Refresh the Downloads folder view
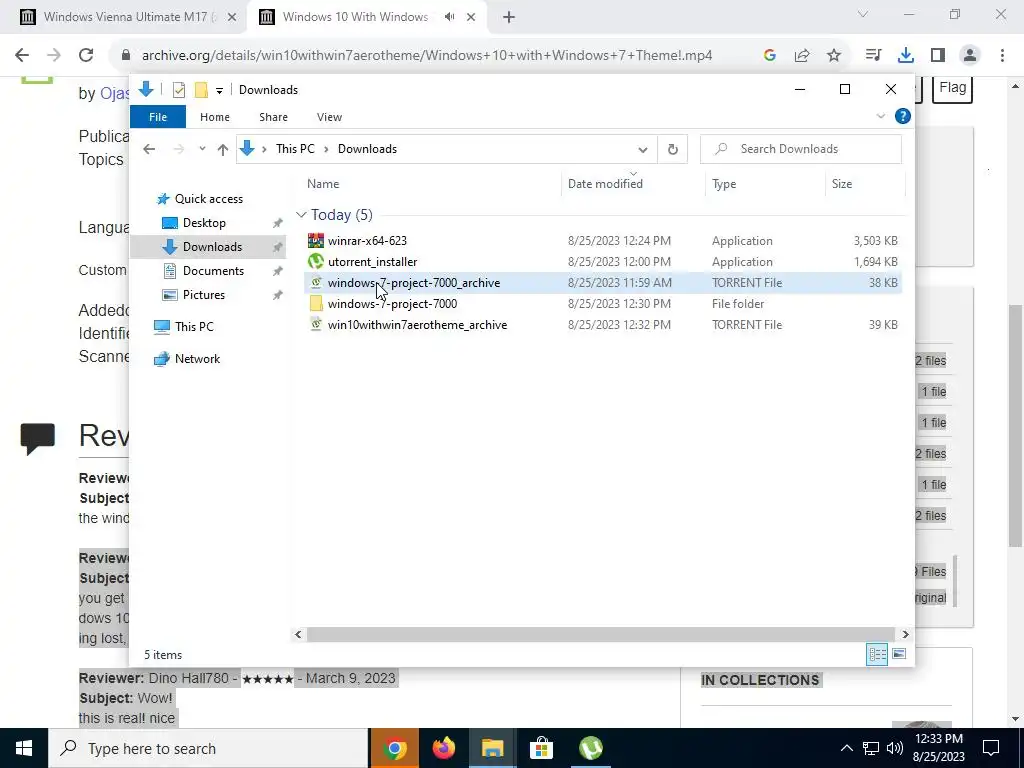Viewport: 1024px width, 768px height. (673, 150)
